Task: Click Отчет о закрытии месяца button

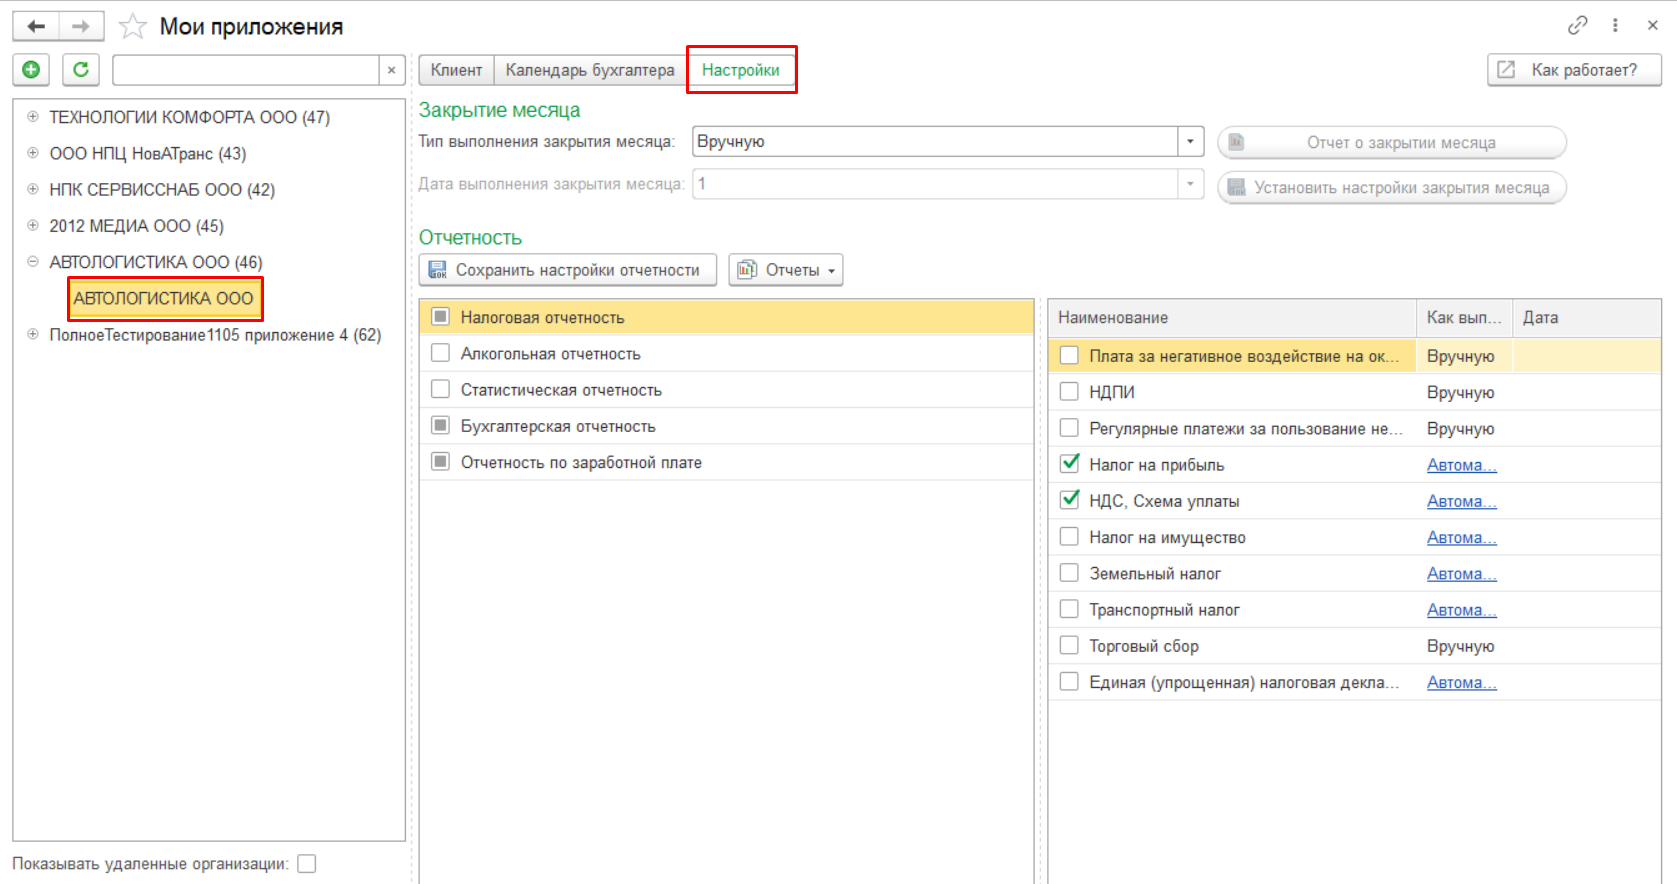Action: [x=1391, y=143]
